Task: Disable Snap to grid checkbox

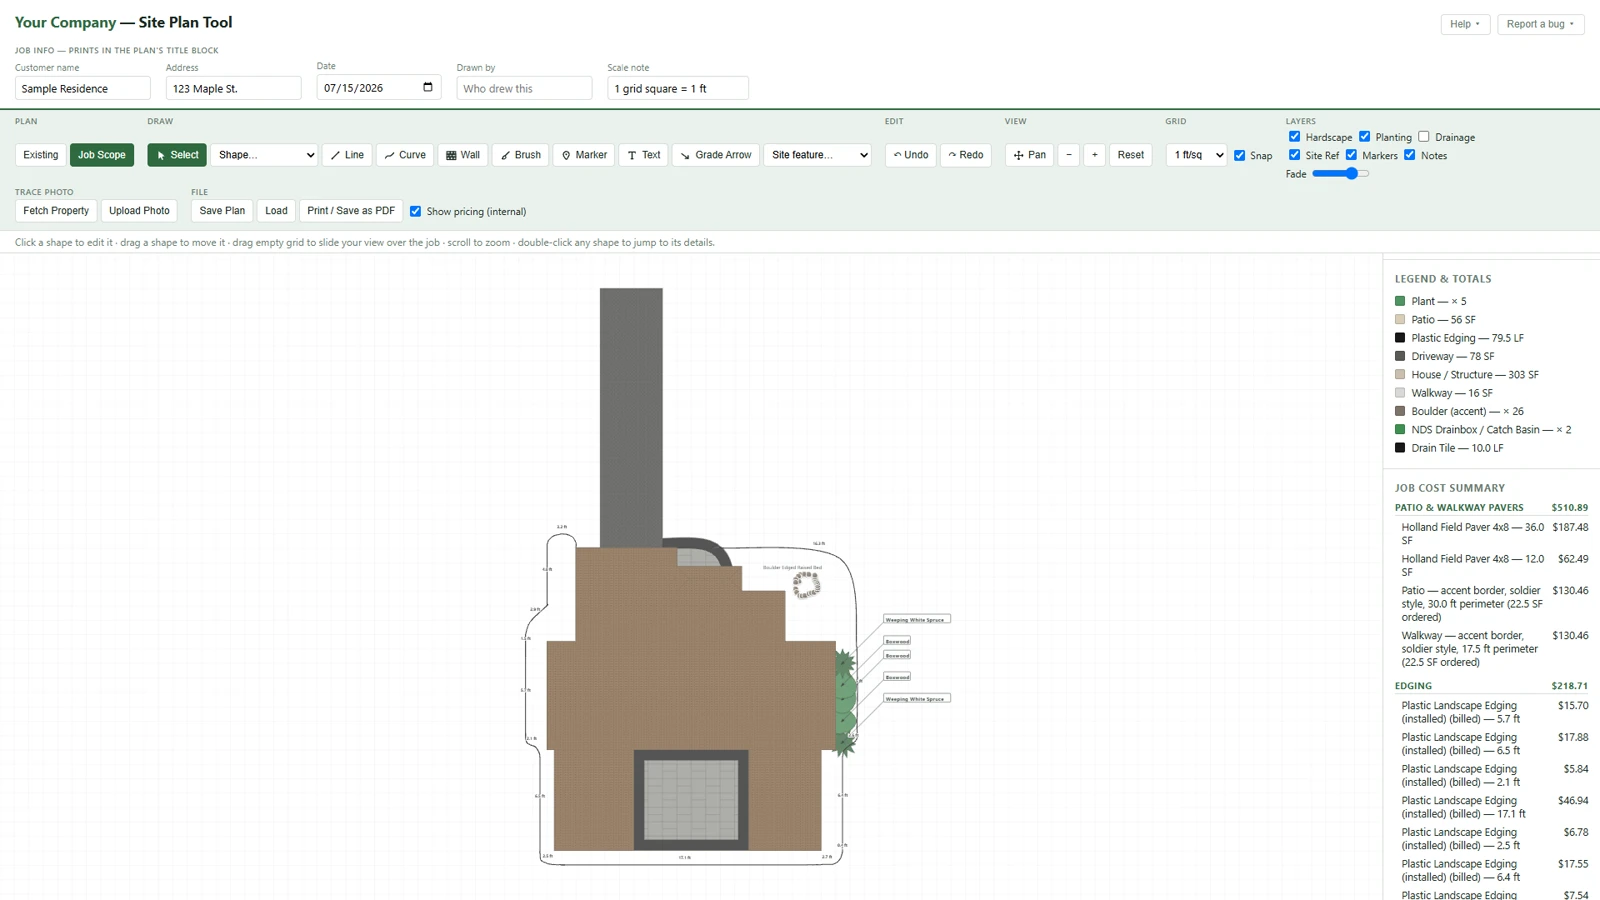Action: click(x=1239, y=155)
